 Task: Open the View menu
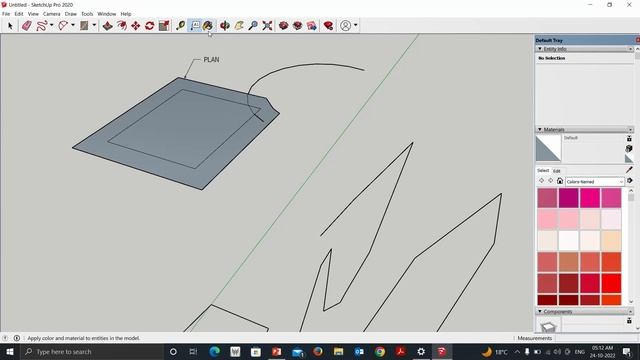[x=33, y=14]
